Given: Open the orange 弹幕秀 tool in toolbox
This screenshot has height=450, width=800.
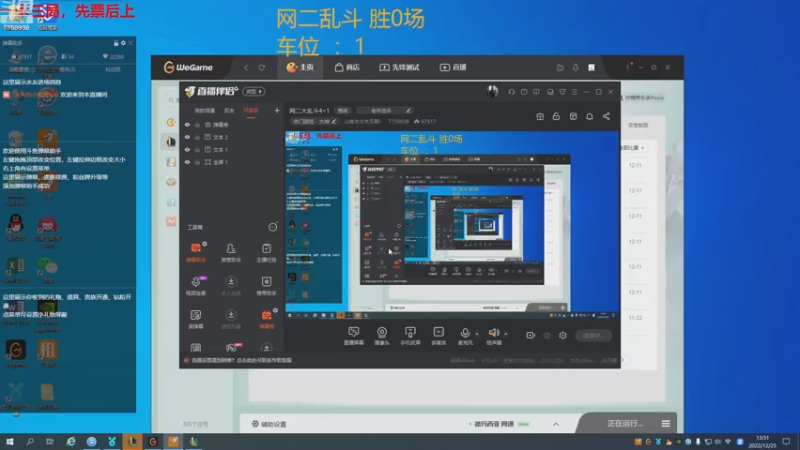Looking at the screenshot, I should (266, 318).
